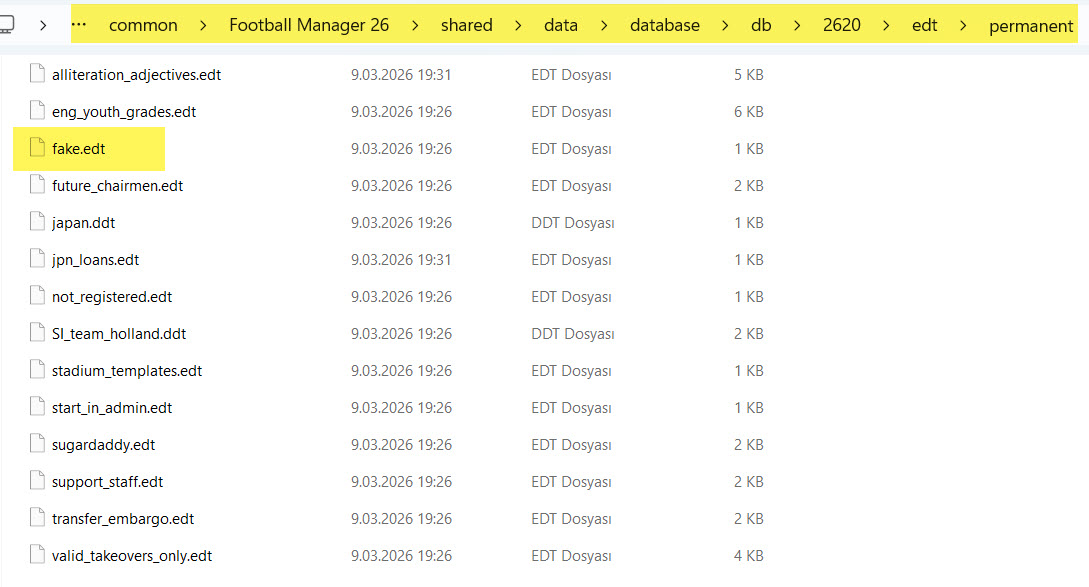The height and width of the screenshot is (587, 1089).
Task: Open the chevron dropdown after database
Action: coord(726,25)
